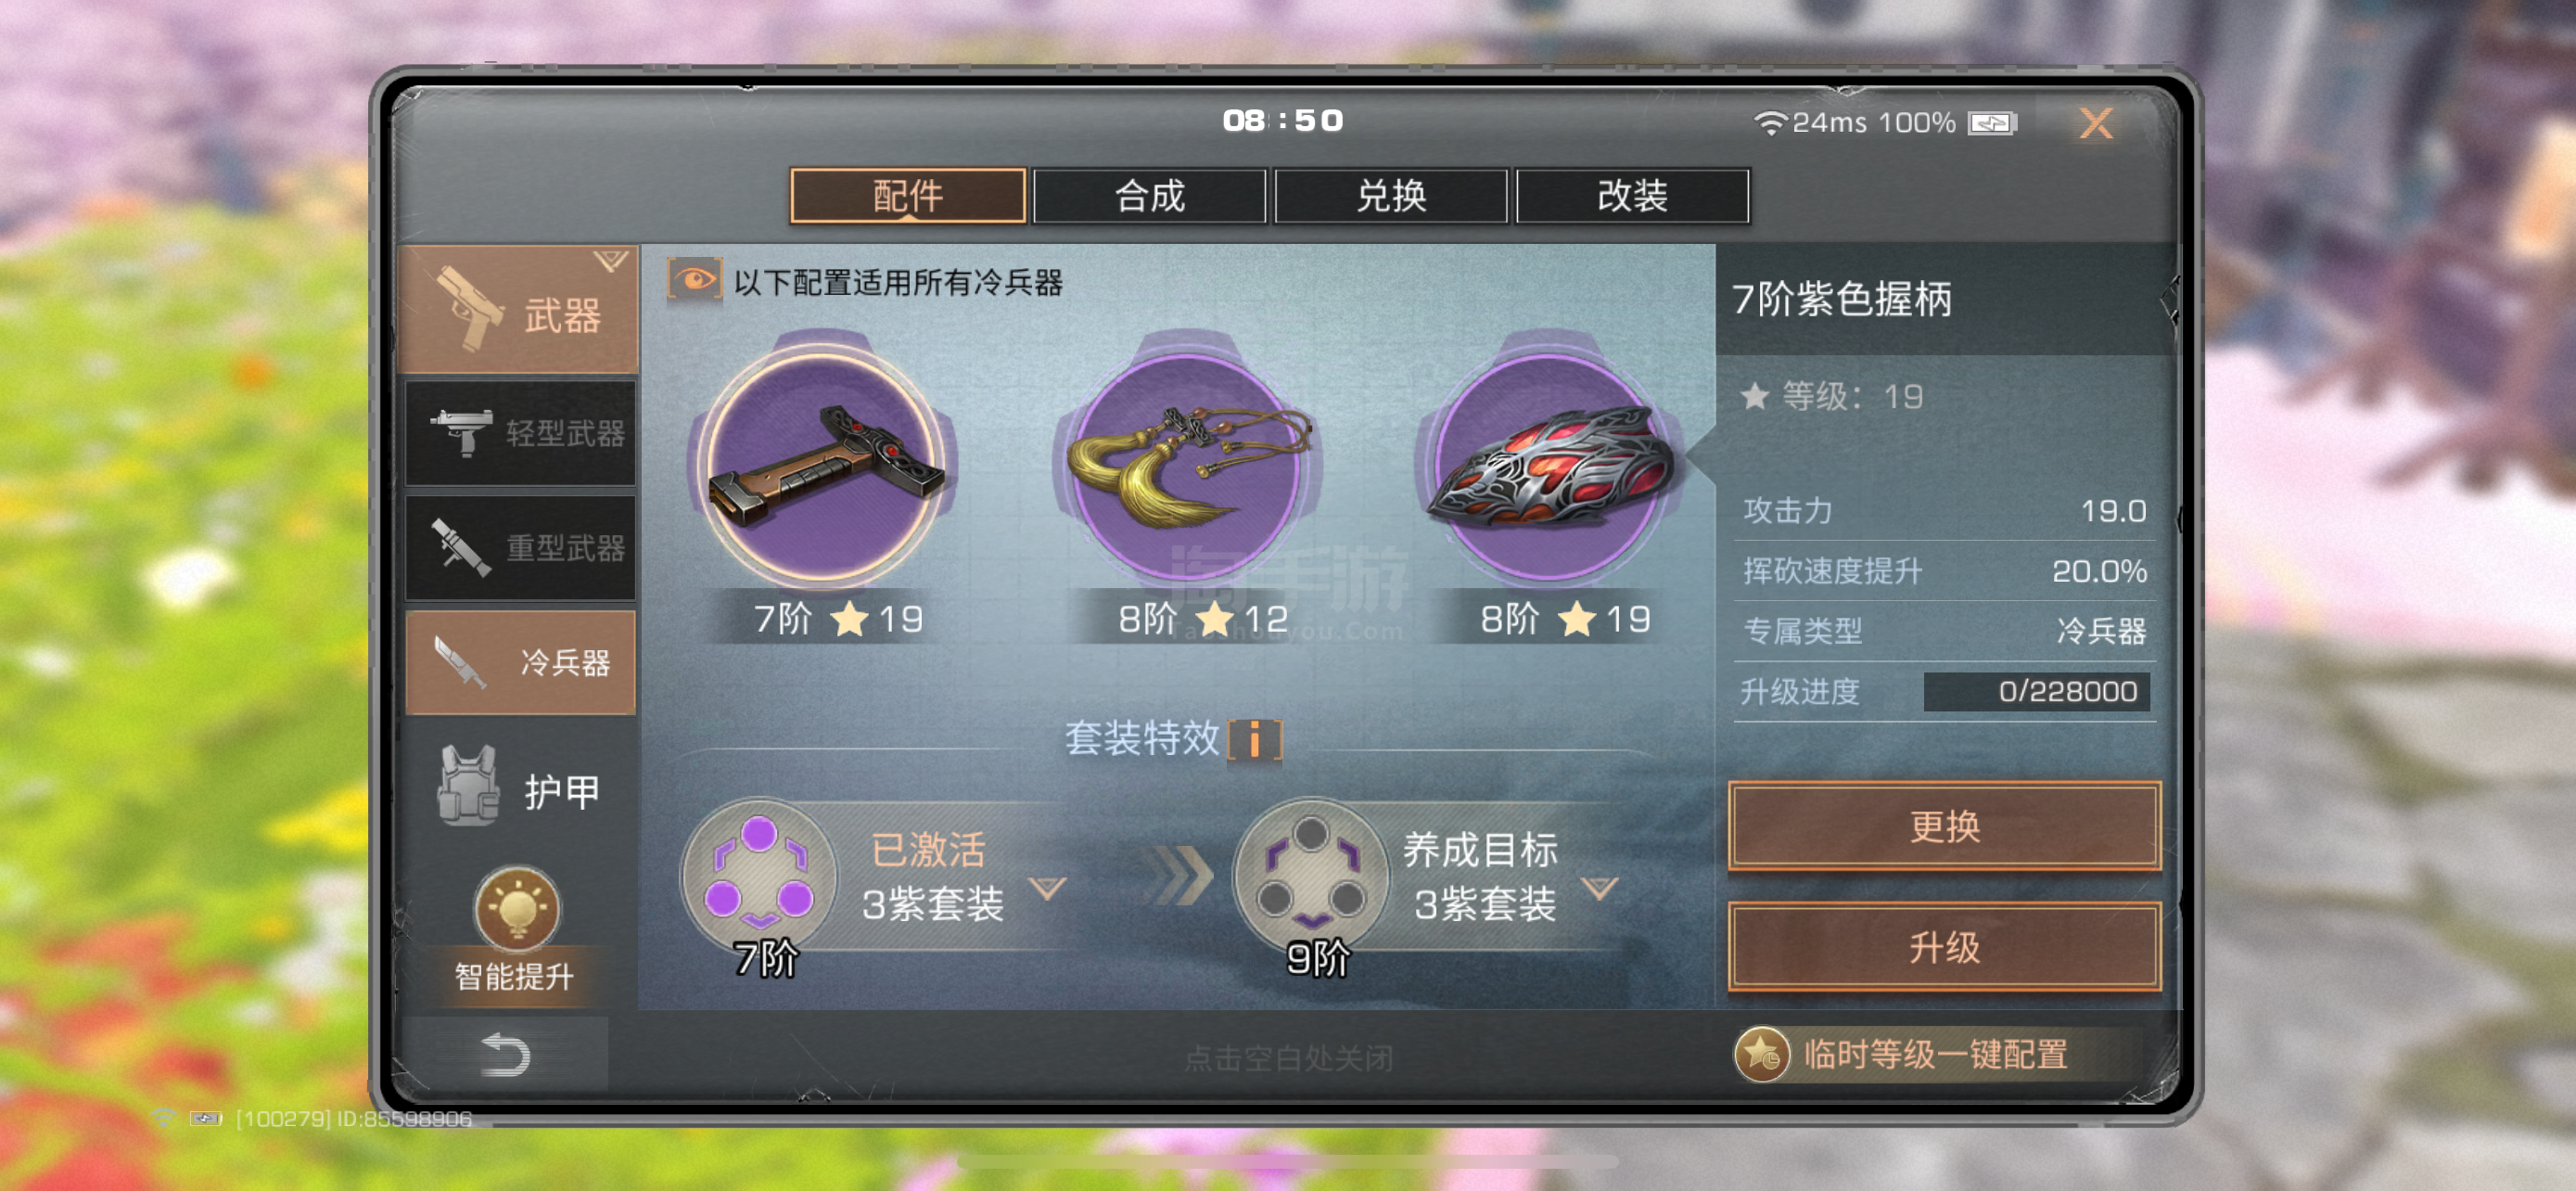Open the 套装特效 info icon
This screenshot has height=1191, width=2576.
coord(1255,739)
